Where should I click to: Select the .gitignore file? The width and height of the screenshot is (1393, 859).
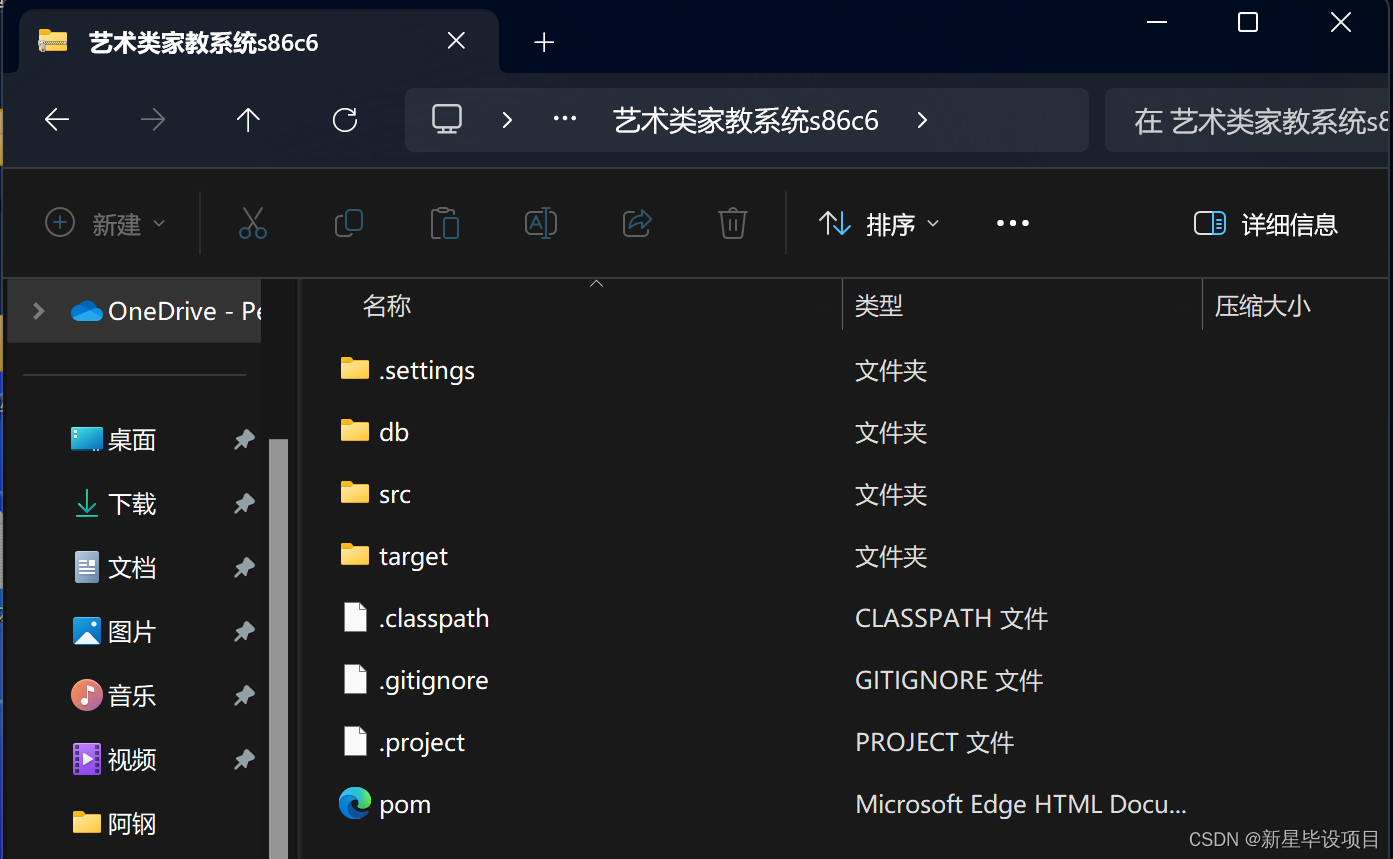point(415,680)
